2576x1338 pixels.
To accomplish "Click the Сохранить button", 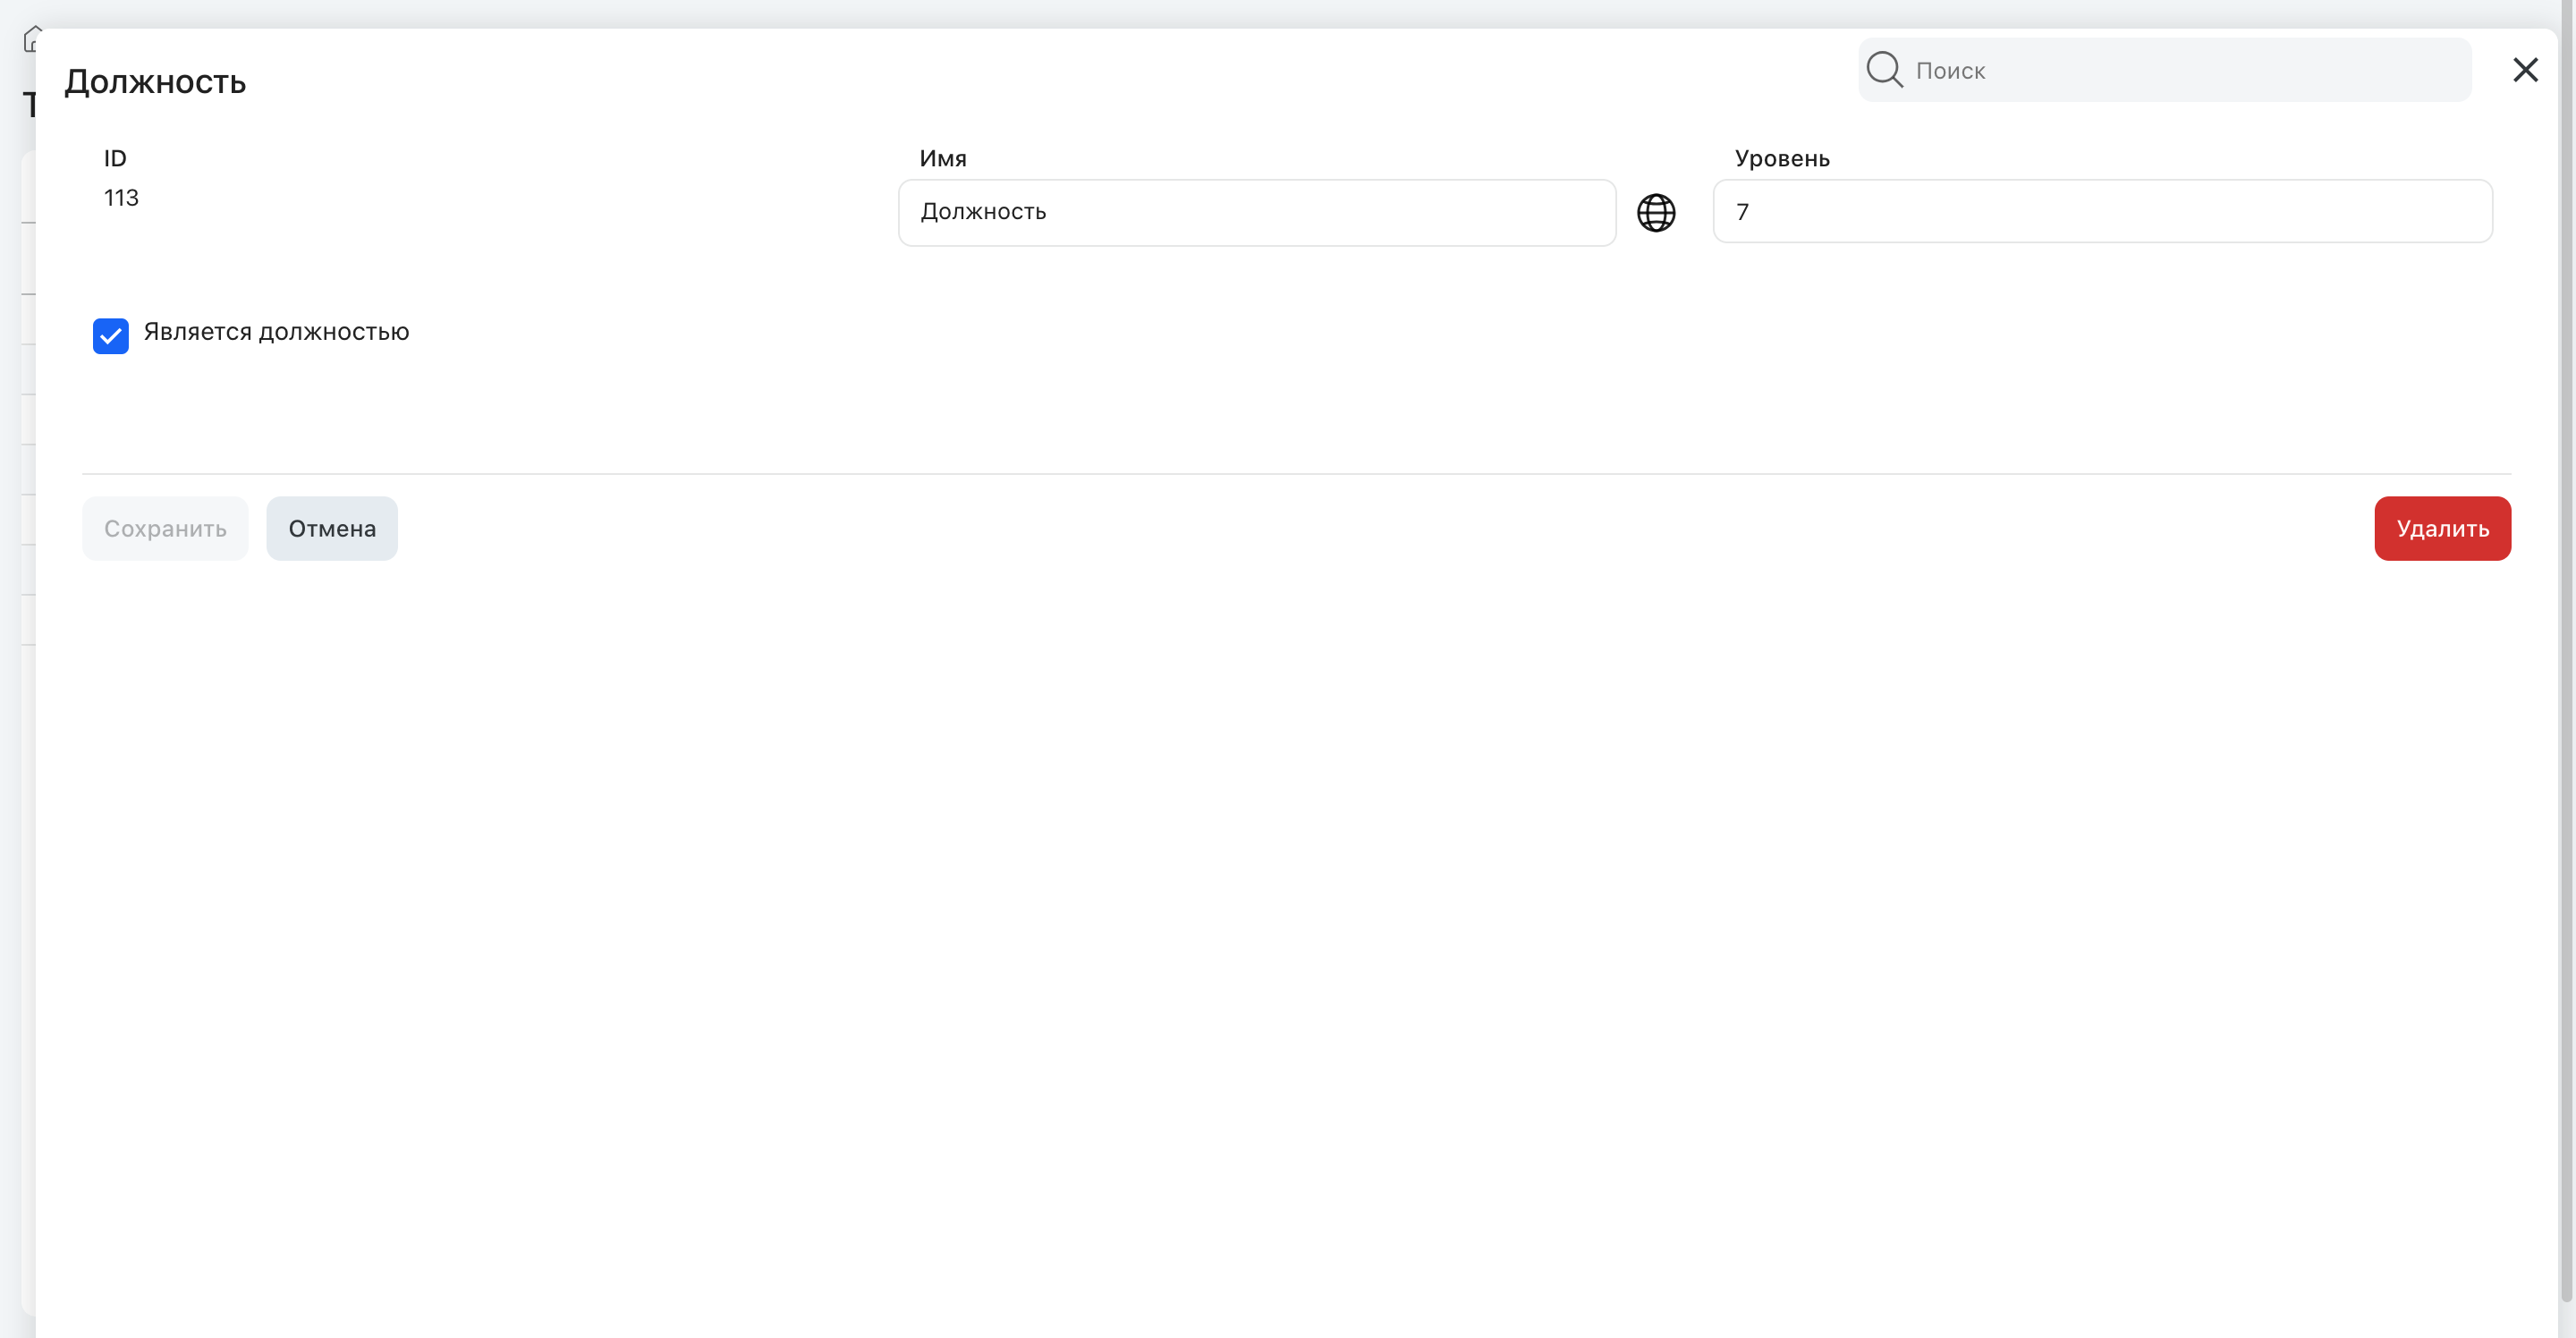I will [165, 528].
